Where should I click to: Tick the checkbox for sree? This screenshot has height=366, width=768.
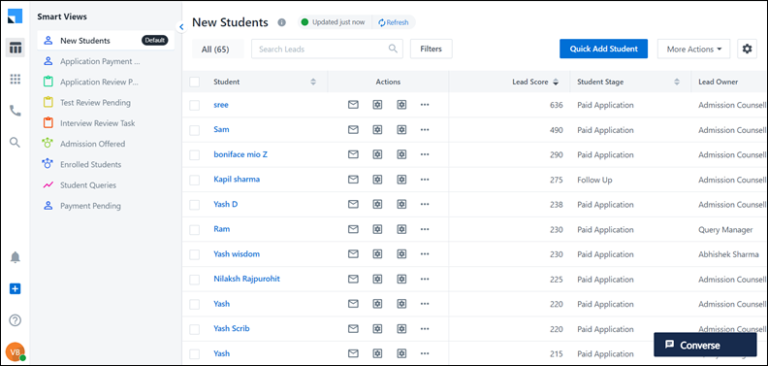tap(194, 105)
